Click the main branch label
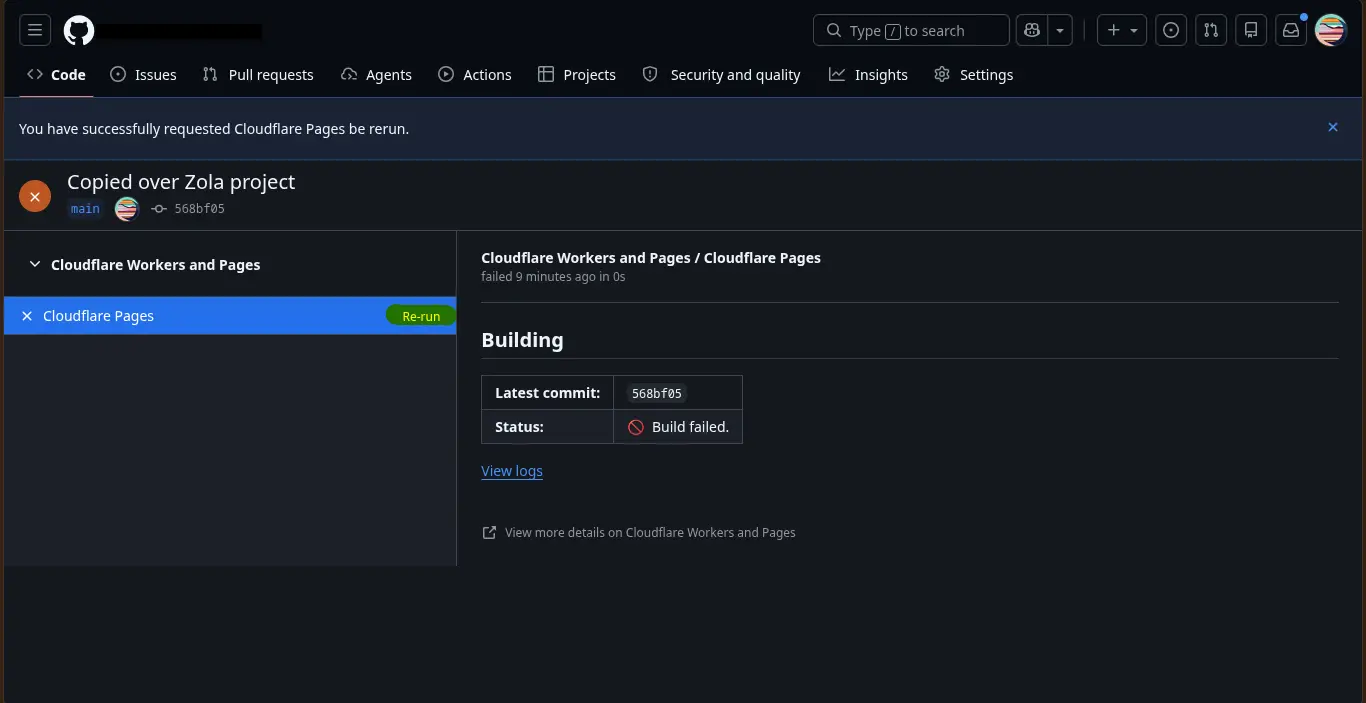This screenshot has width=1366, height=703. [x=85, y=209]
